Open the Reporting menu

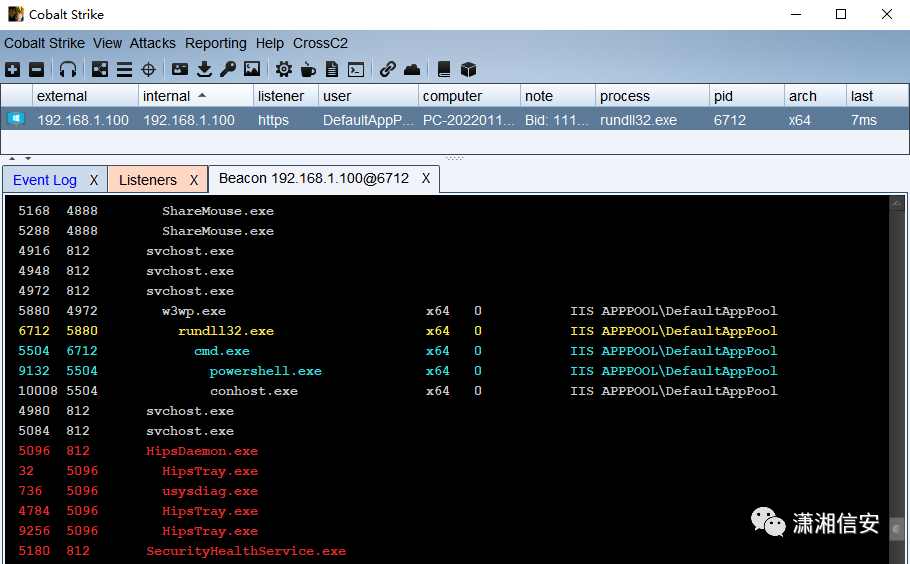(215, 44)
